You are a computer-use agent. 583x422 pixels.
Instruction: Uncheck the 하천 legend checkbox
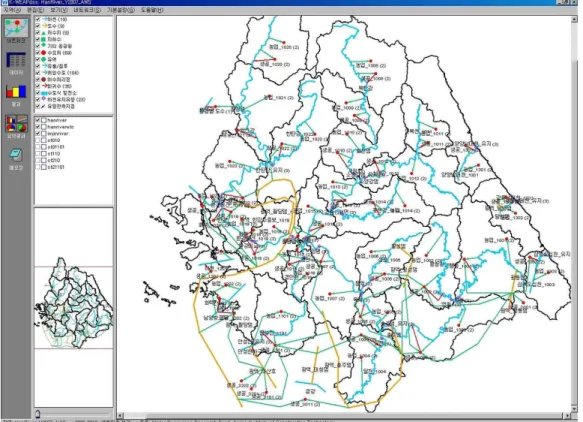[x=38, y=19]
